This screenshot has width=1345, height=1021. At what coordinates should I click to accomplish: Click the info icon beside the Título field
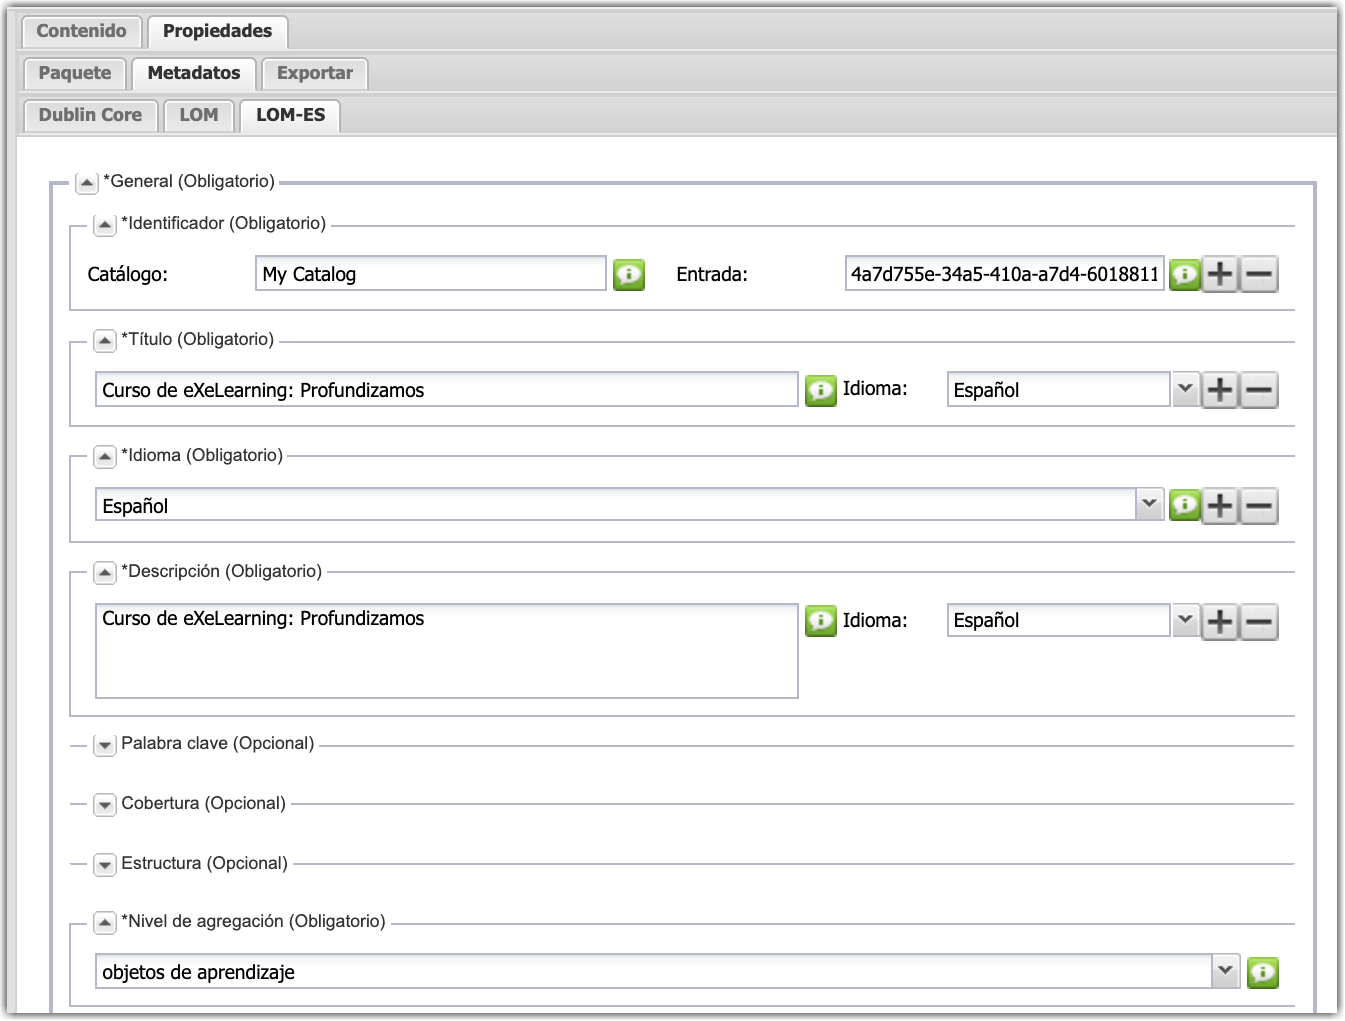click(820, 390)
